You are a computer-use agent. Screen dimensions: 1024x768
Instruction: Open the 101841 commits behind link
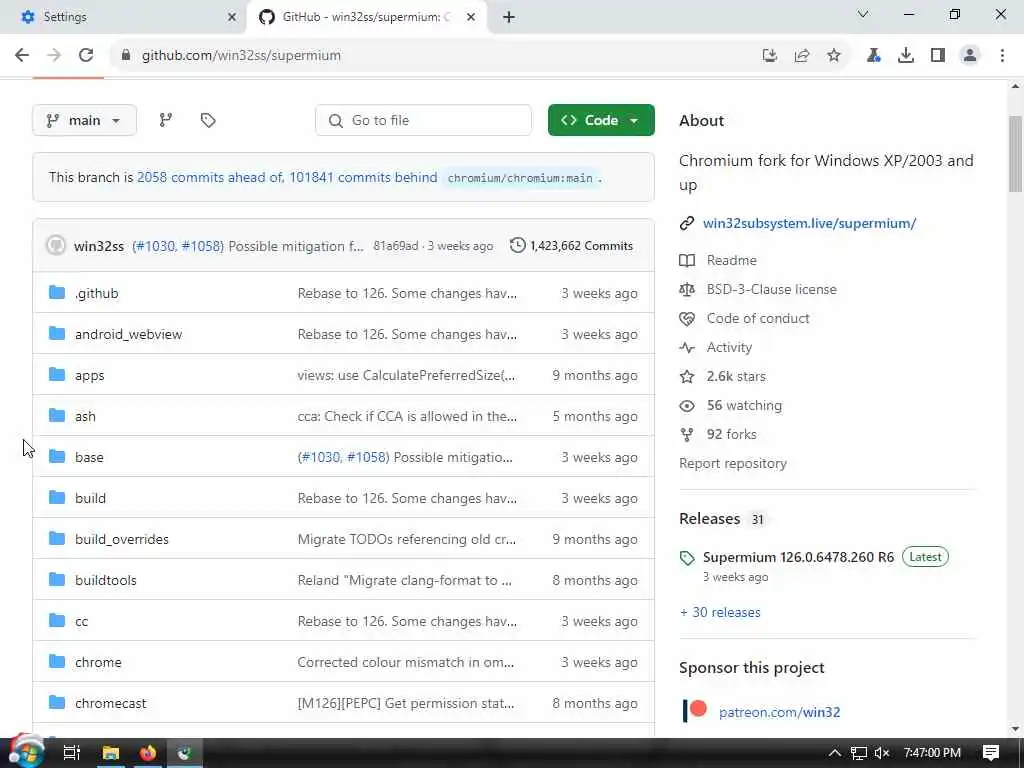(x=363, y=178)
